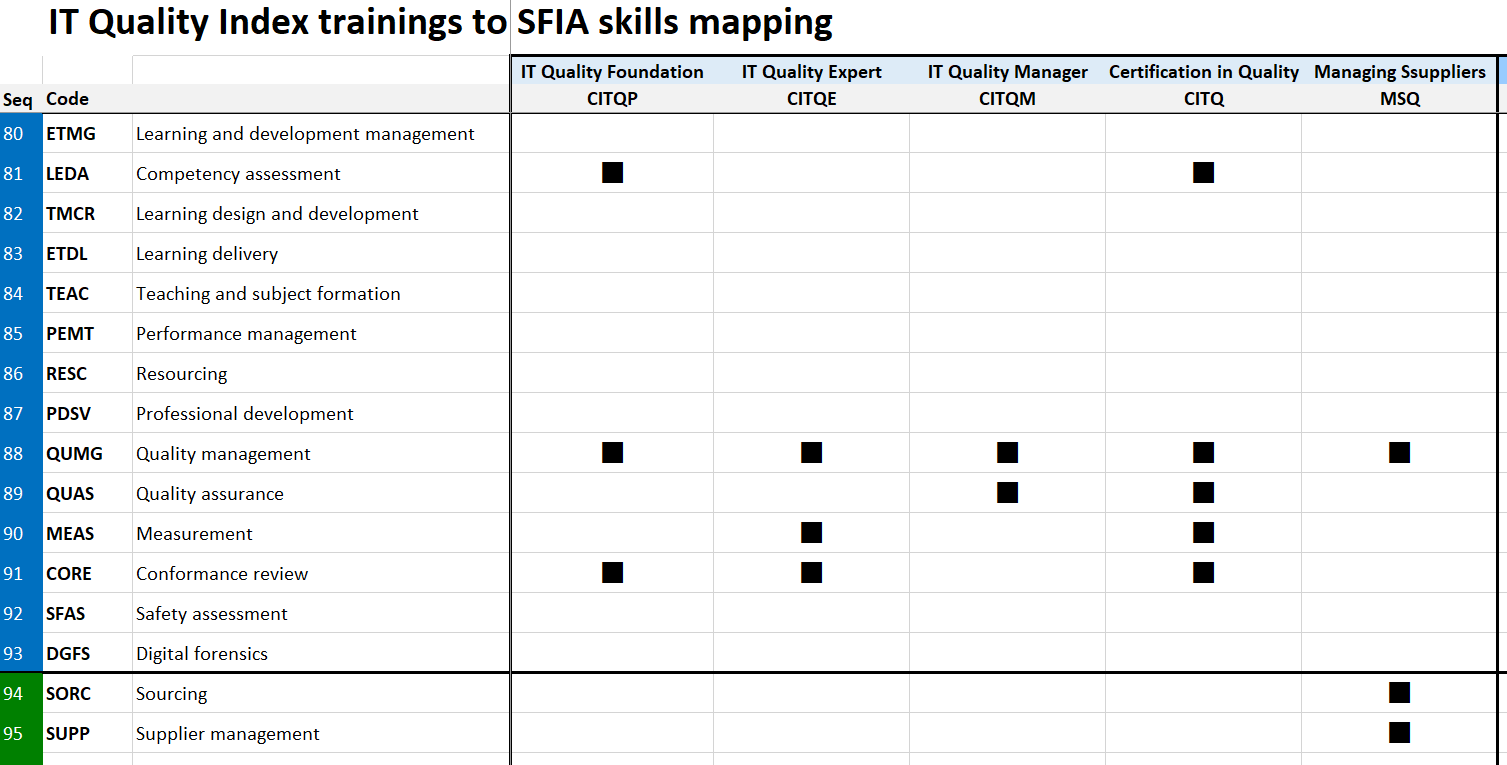Select the 'Digital forensics' cell
This screenshot has width=1507, height=765.
pos(321,654)
